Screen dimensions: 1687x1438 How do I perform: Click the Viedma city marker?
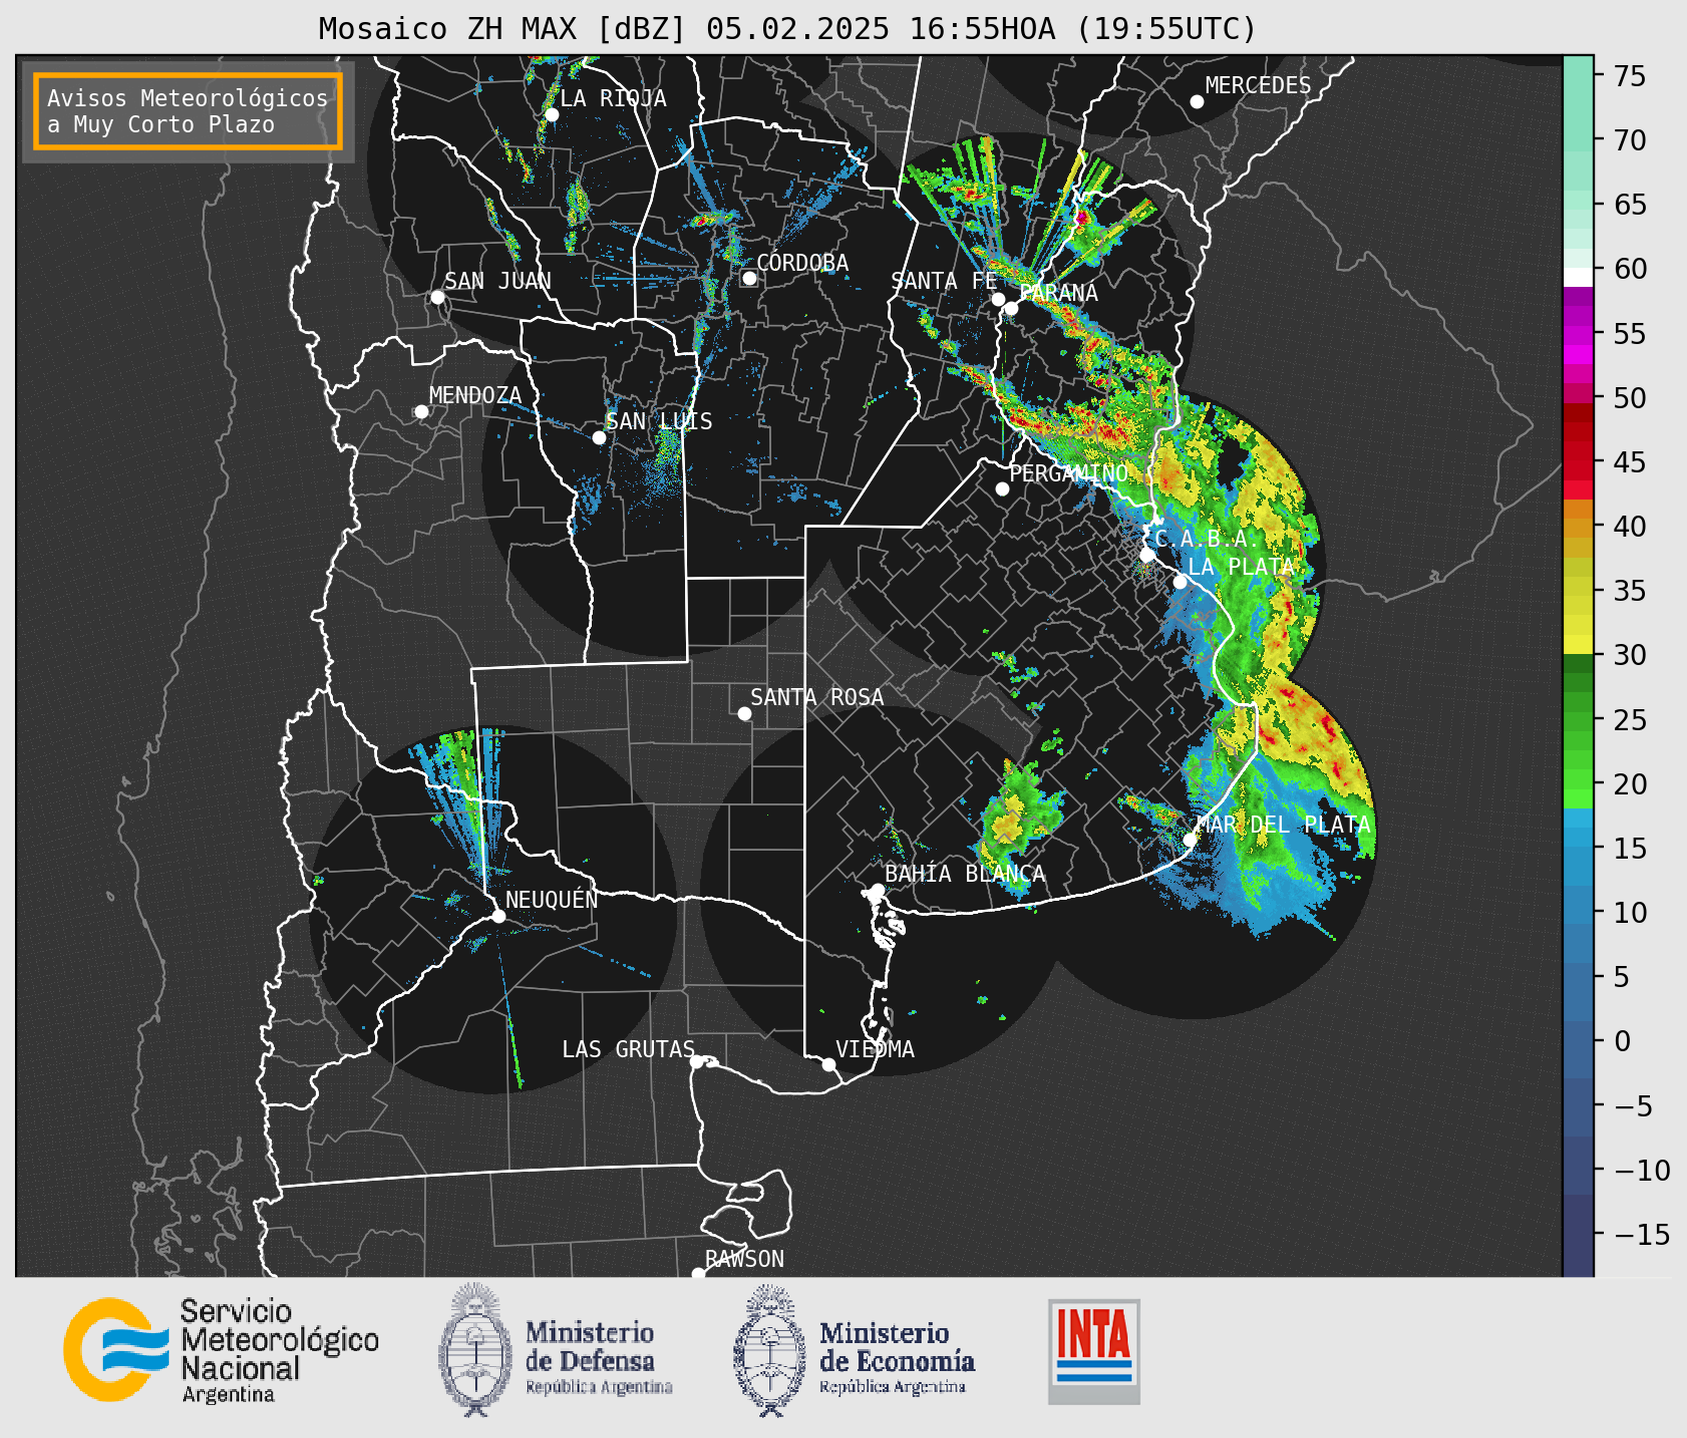(x=828, y=1064)
